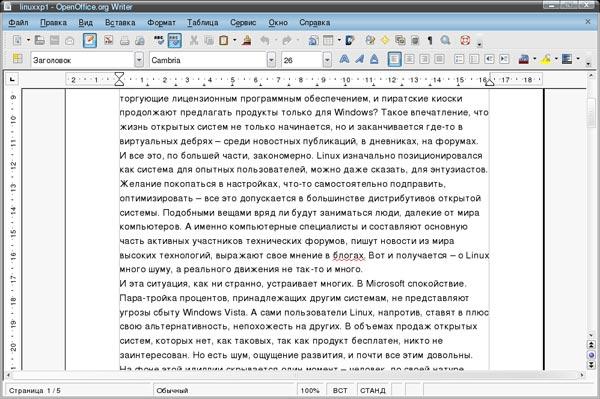Redo the last undone action
The width and height of the screenshot is (600, 399).
pos(287,40)
